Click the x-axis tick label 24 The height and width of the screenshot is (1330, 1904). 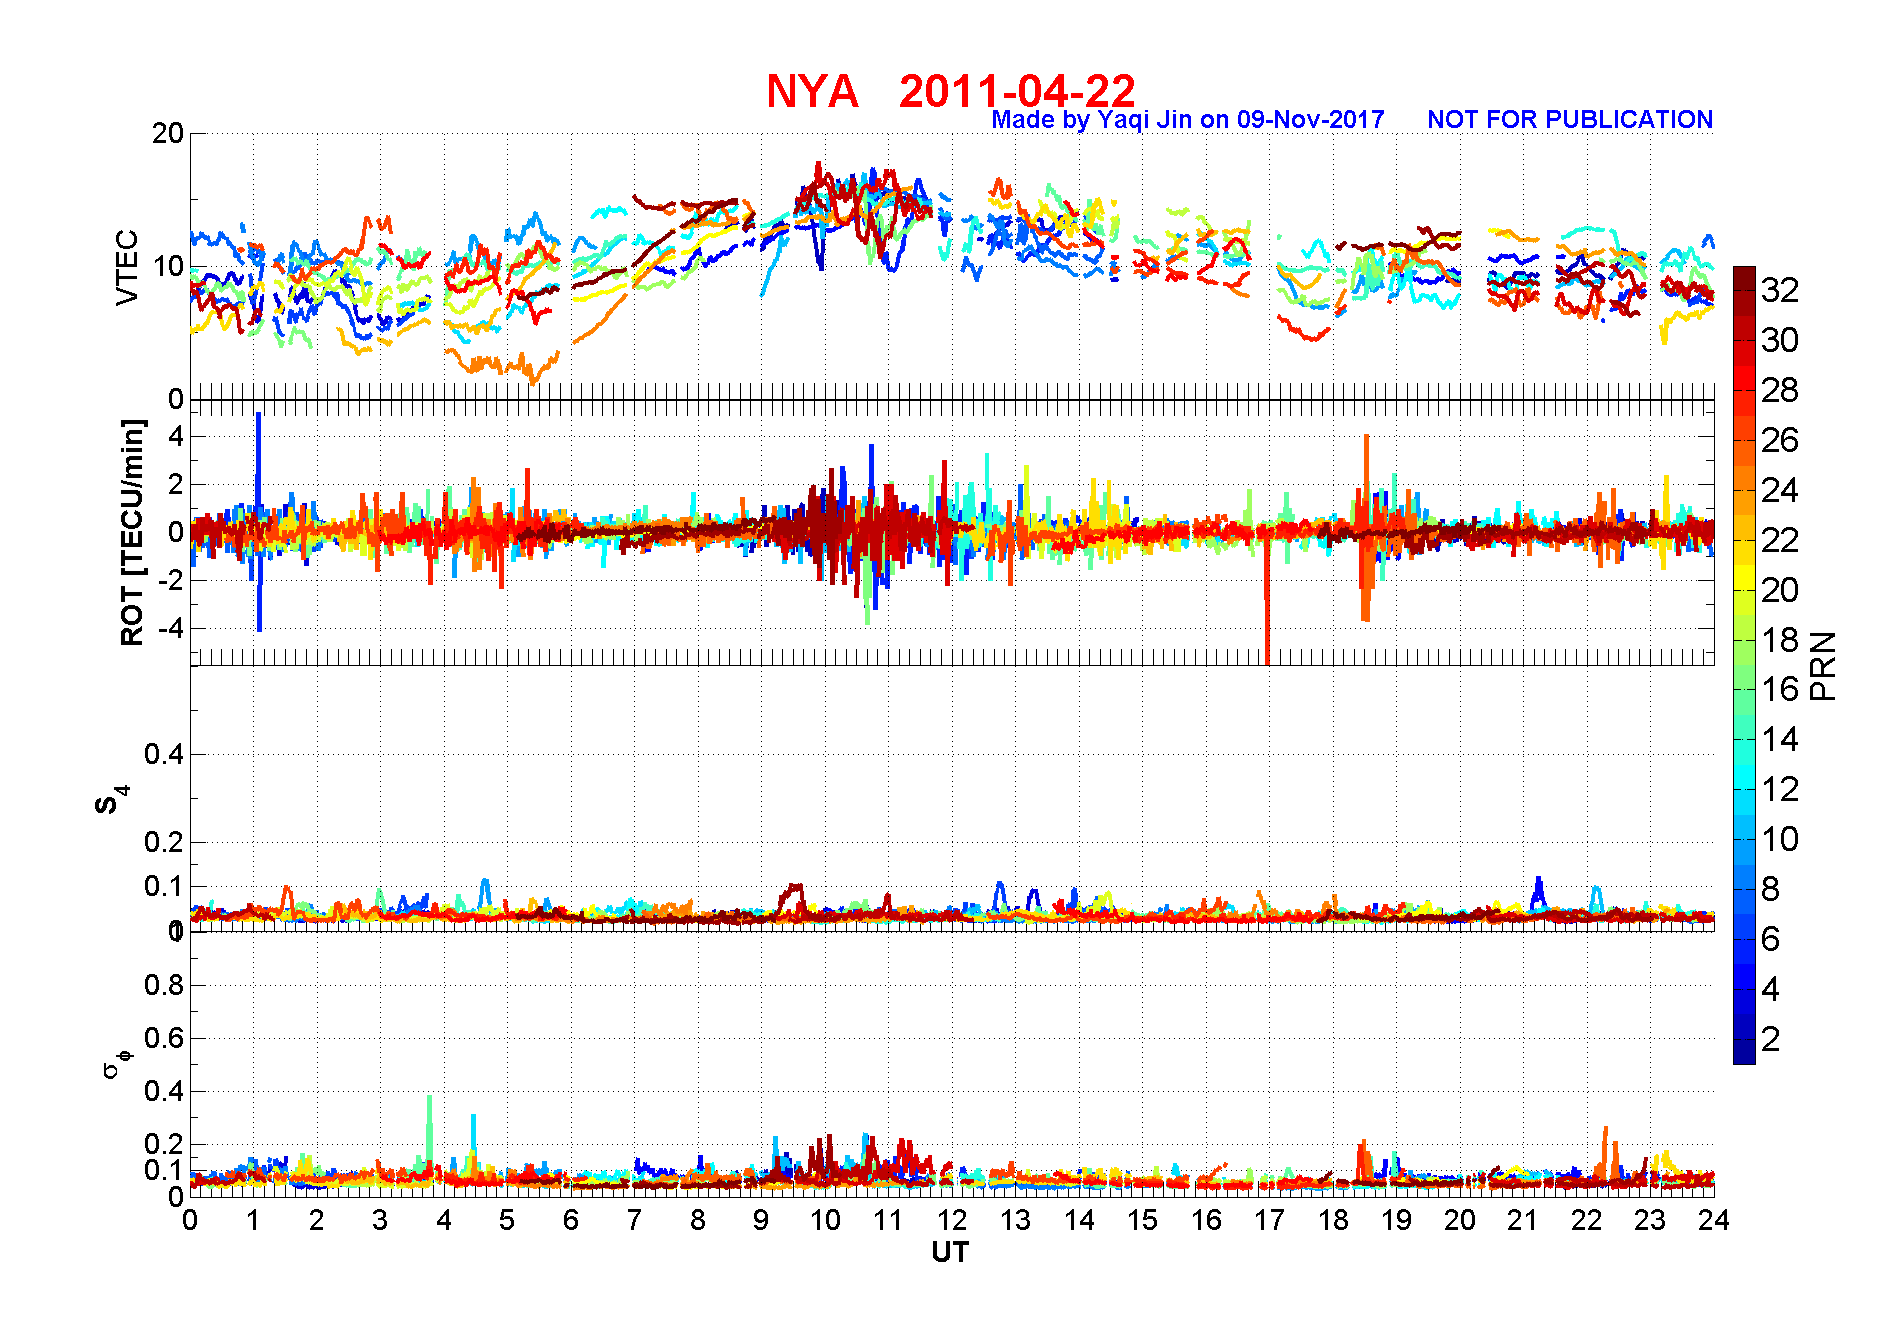point(1714,1220)
